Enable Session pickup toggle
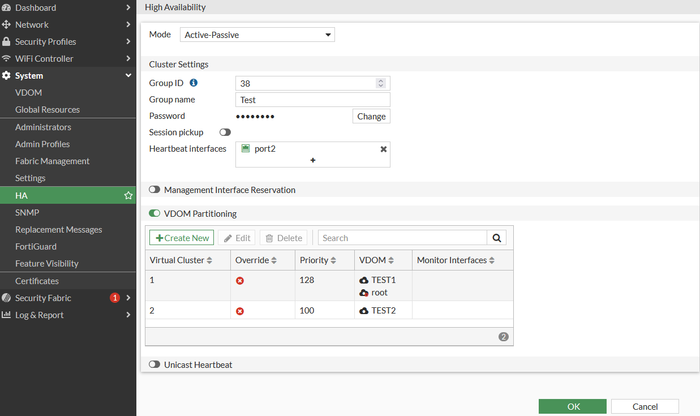This screenshot has height=416, width=700. [225, 132]
